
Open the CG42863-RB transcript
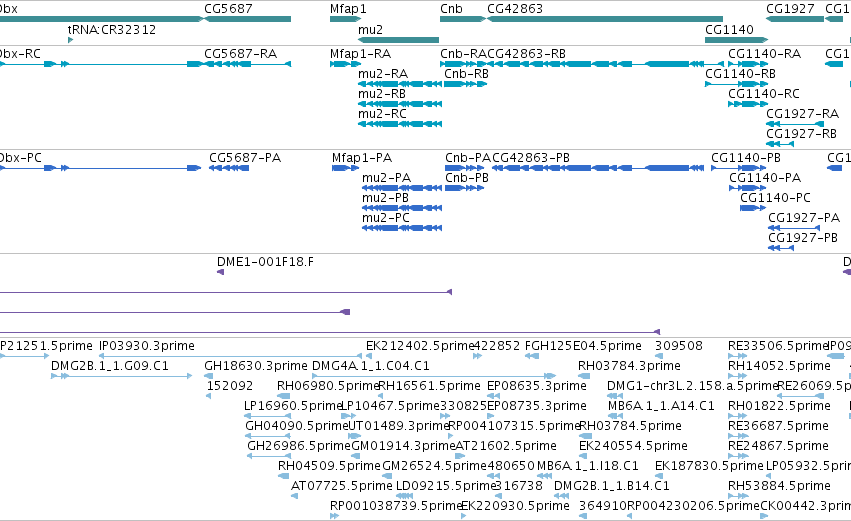point(605,64)
